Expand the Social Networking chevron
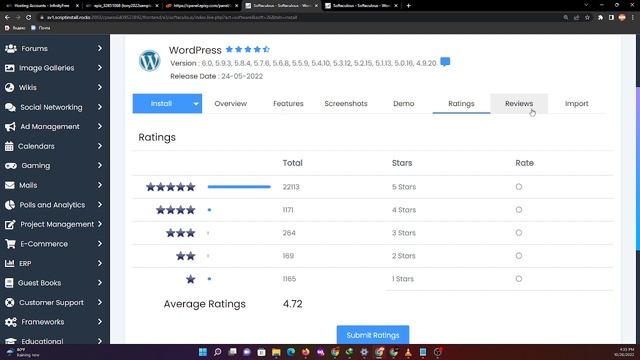 [x=100, y=107]
